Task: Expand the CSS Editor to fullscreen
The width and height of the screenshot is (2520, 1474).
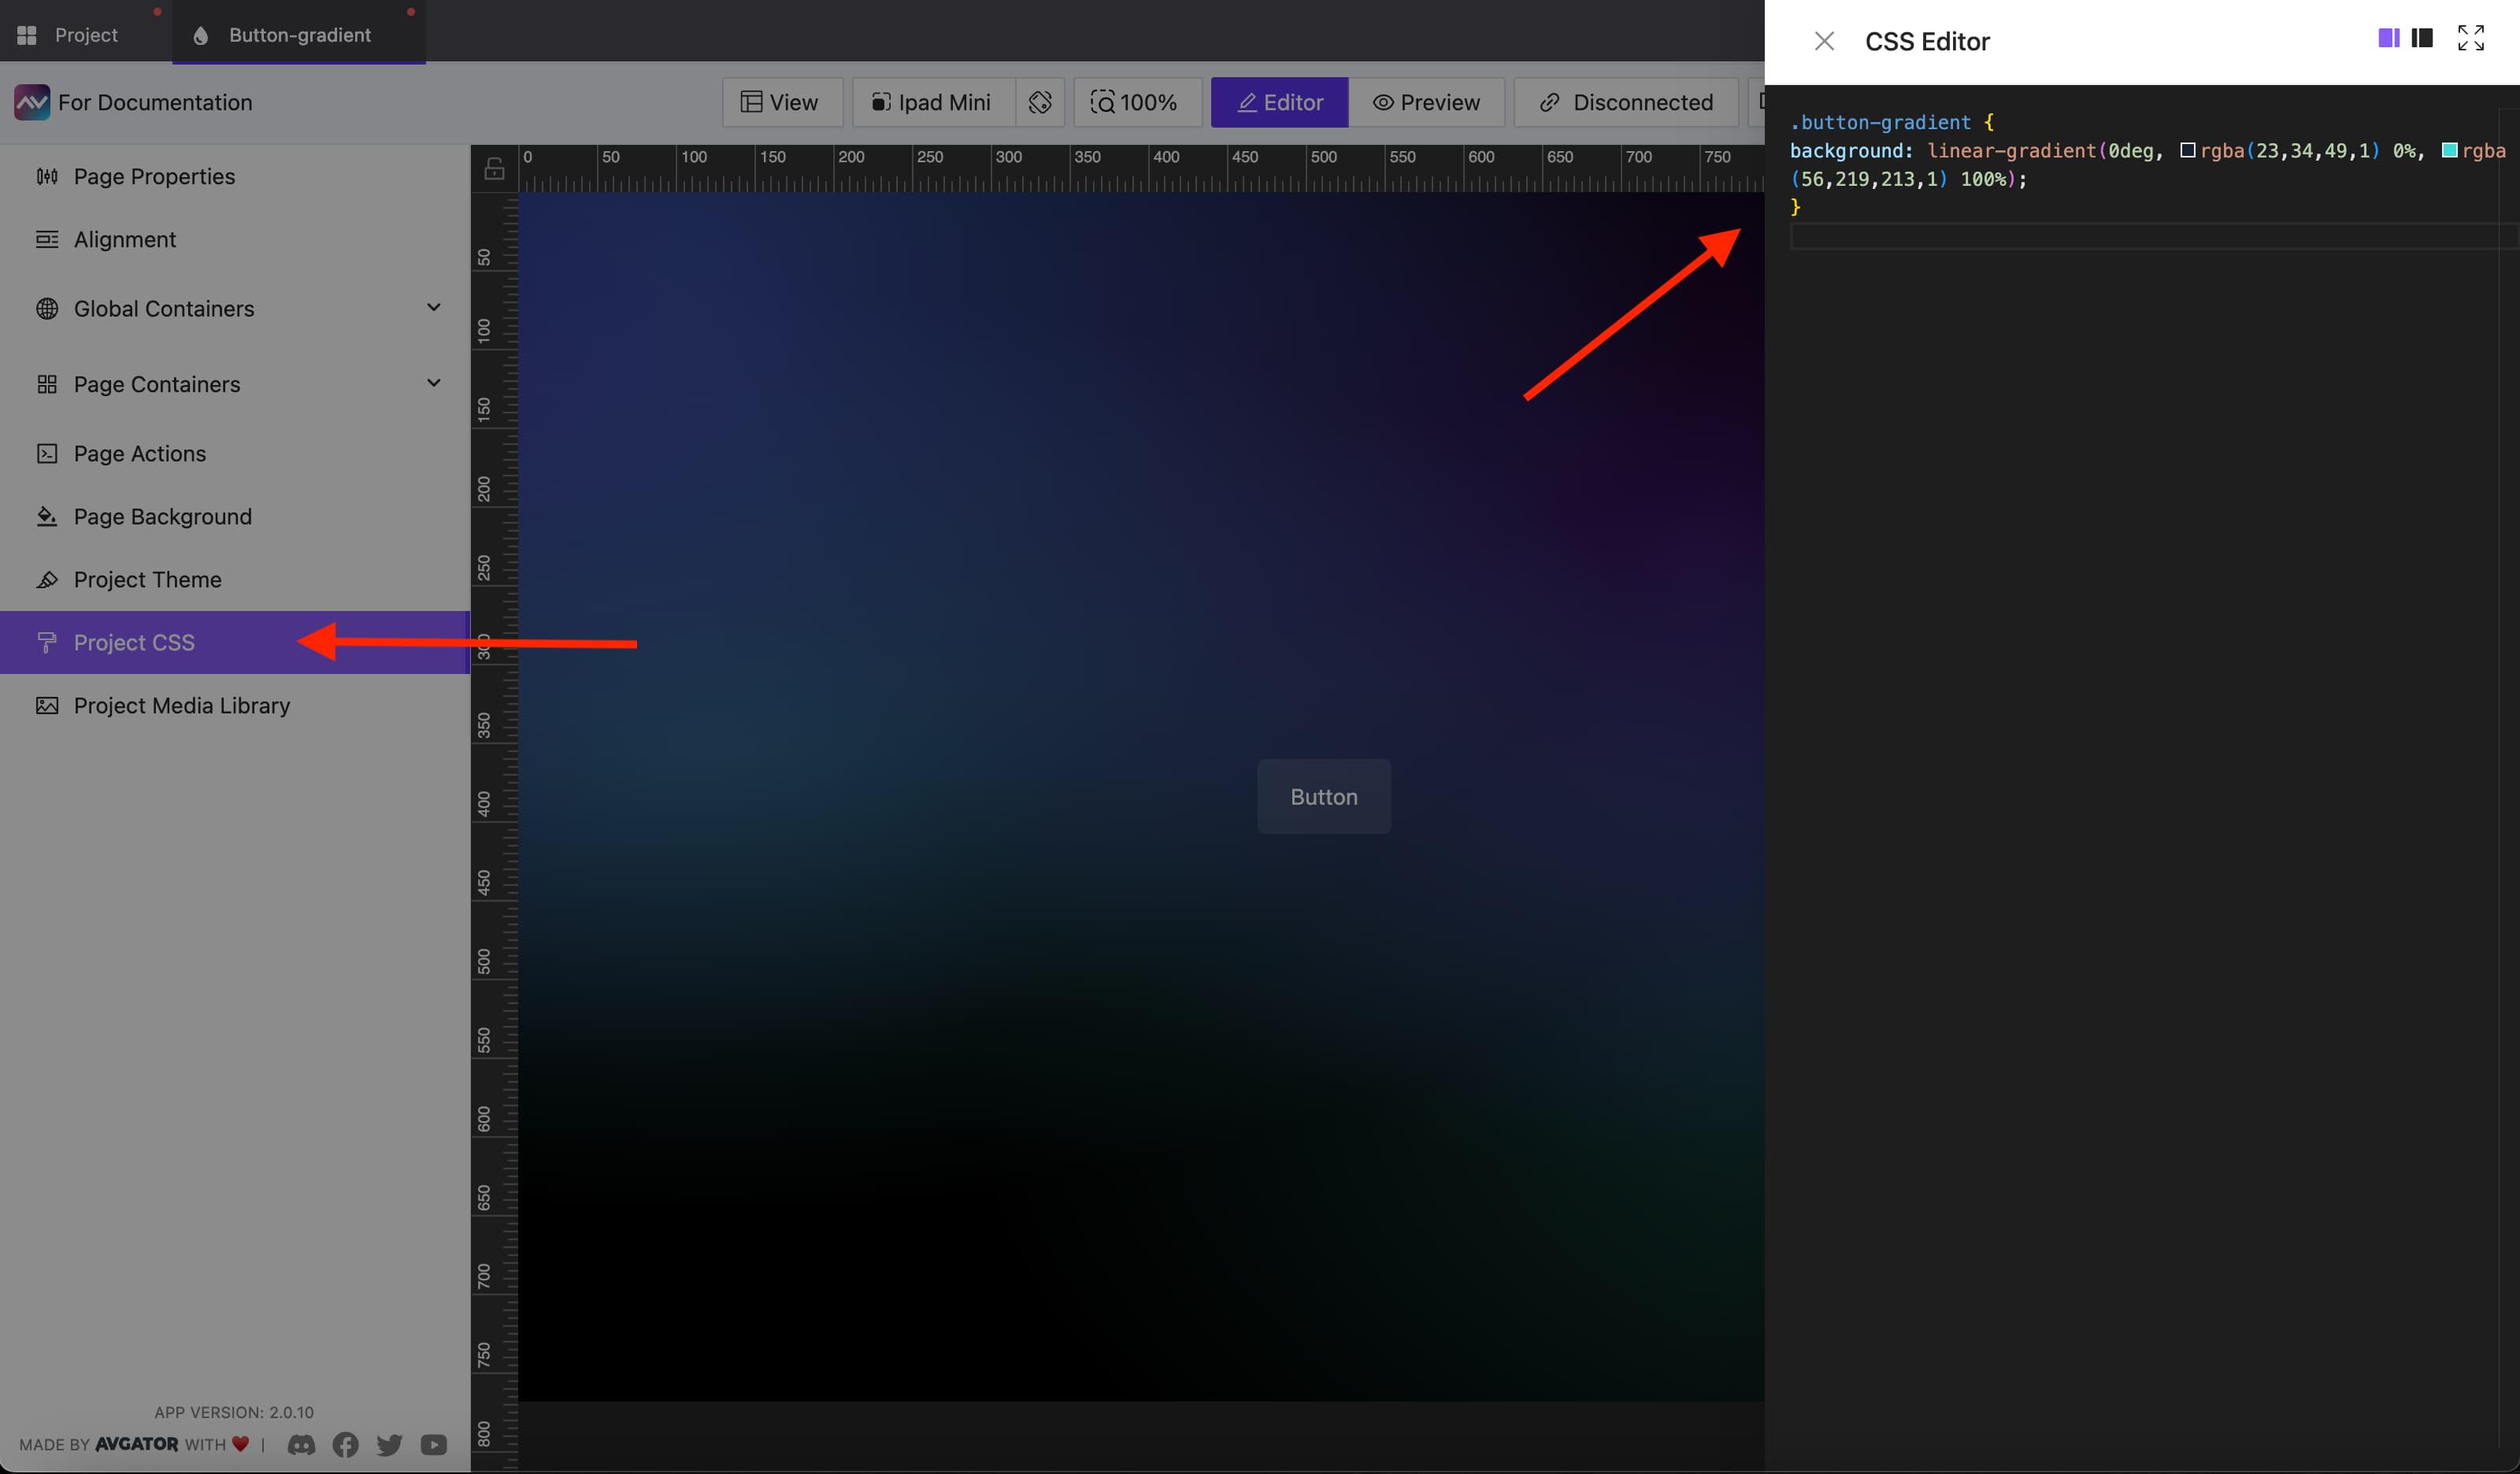Action: (x=2470, y=38)
